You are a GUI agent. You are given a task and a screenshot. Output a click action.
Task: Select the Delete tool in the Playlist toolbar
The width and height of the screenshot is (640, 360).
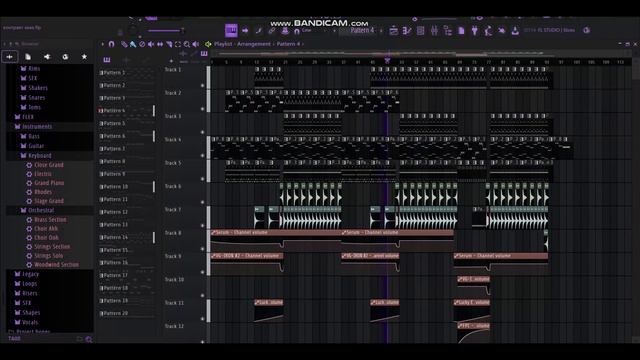(142, 44)
